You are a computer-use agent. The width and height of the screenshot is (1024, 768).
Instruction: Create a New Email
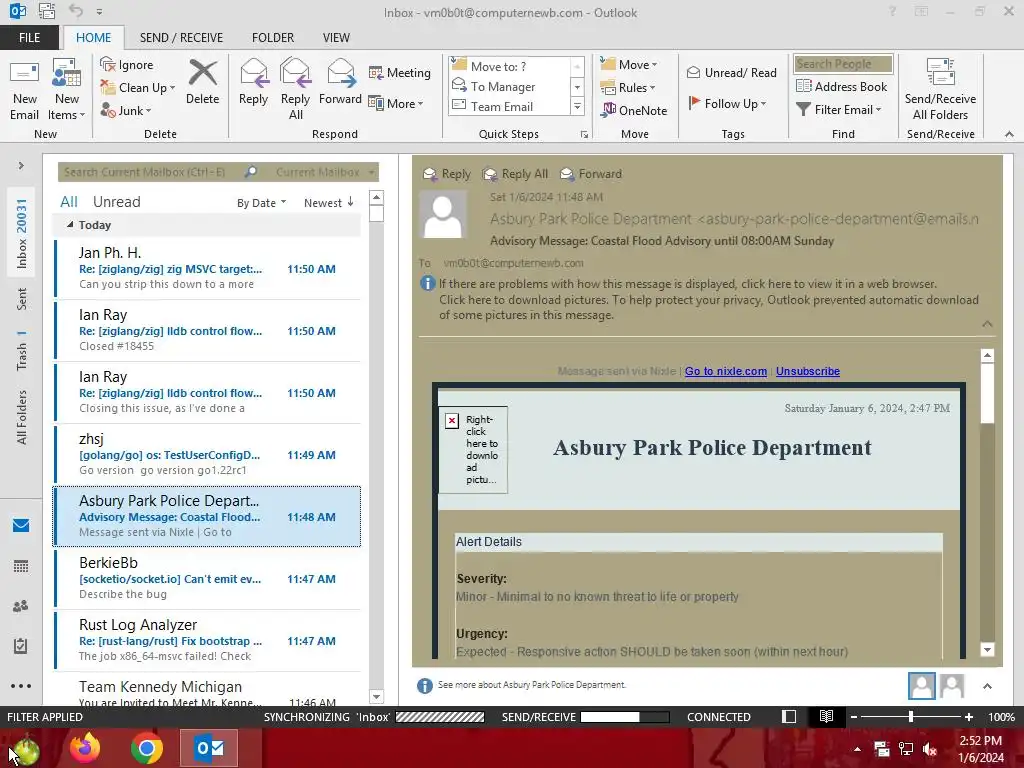coord(25,90)
